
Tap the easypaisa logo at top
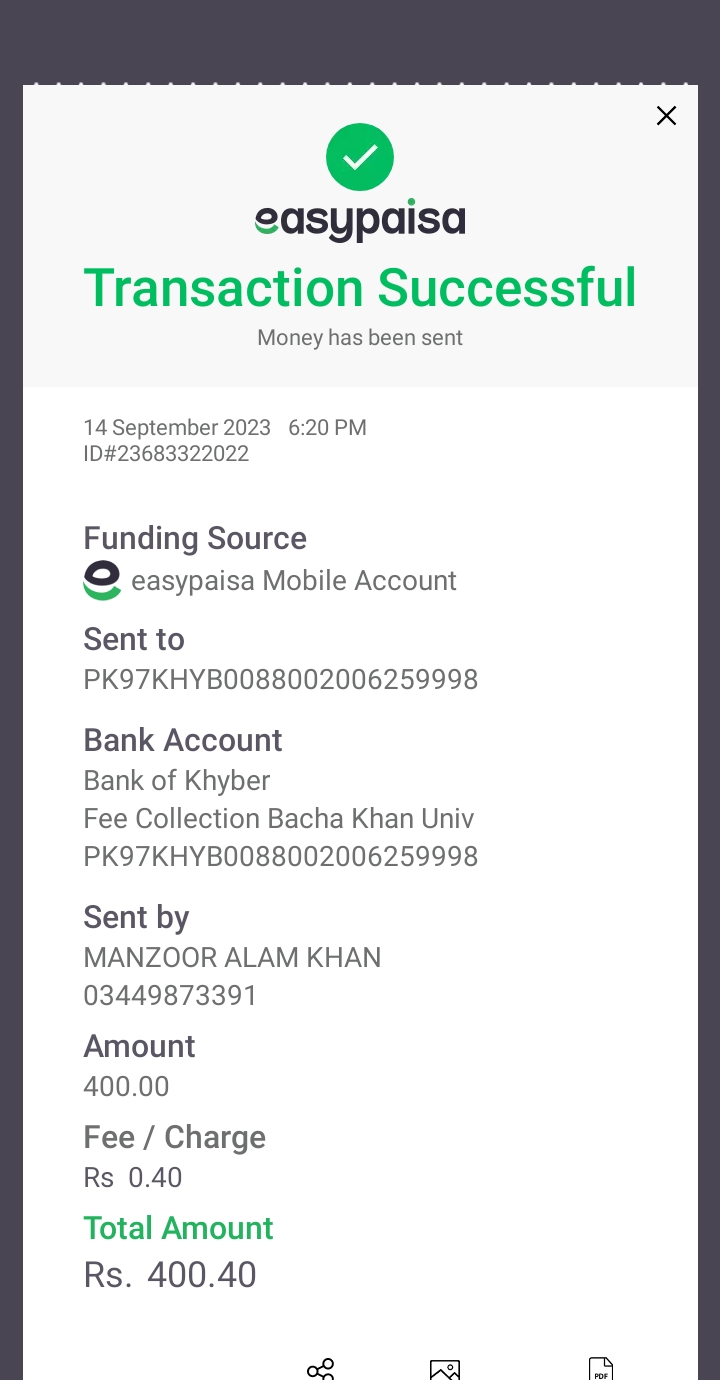(x=360, y=220)
